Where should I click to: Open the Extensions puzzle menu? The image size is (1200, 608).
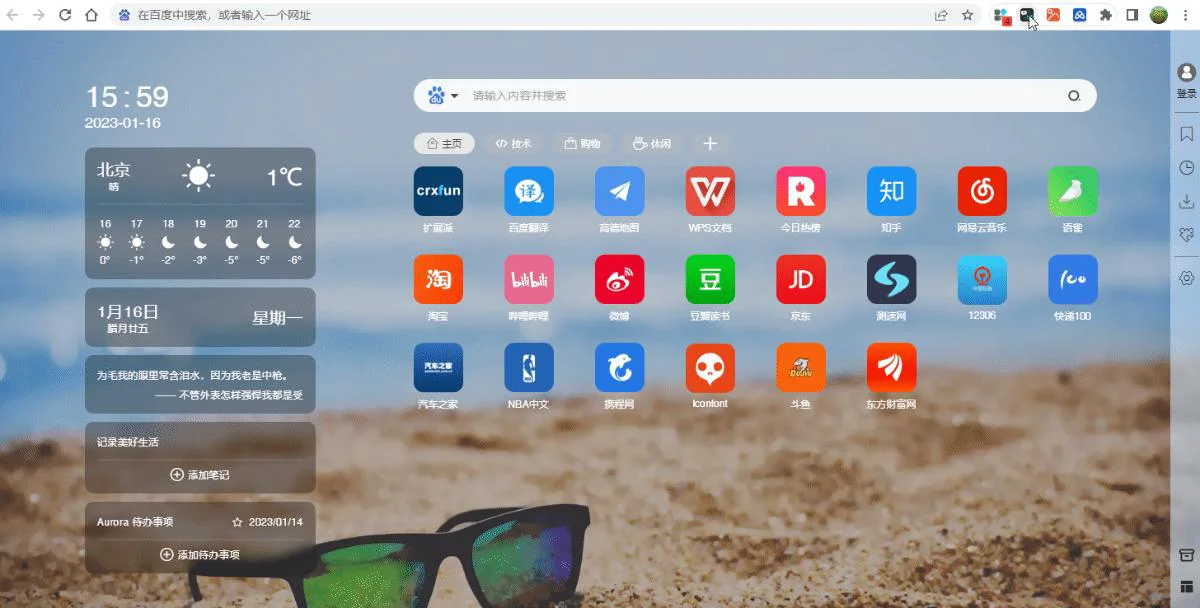coord(1106,15)
